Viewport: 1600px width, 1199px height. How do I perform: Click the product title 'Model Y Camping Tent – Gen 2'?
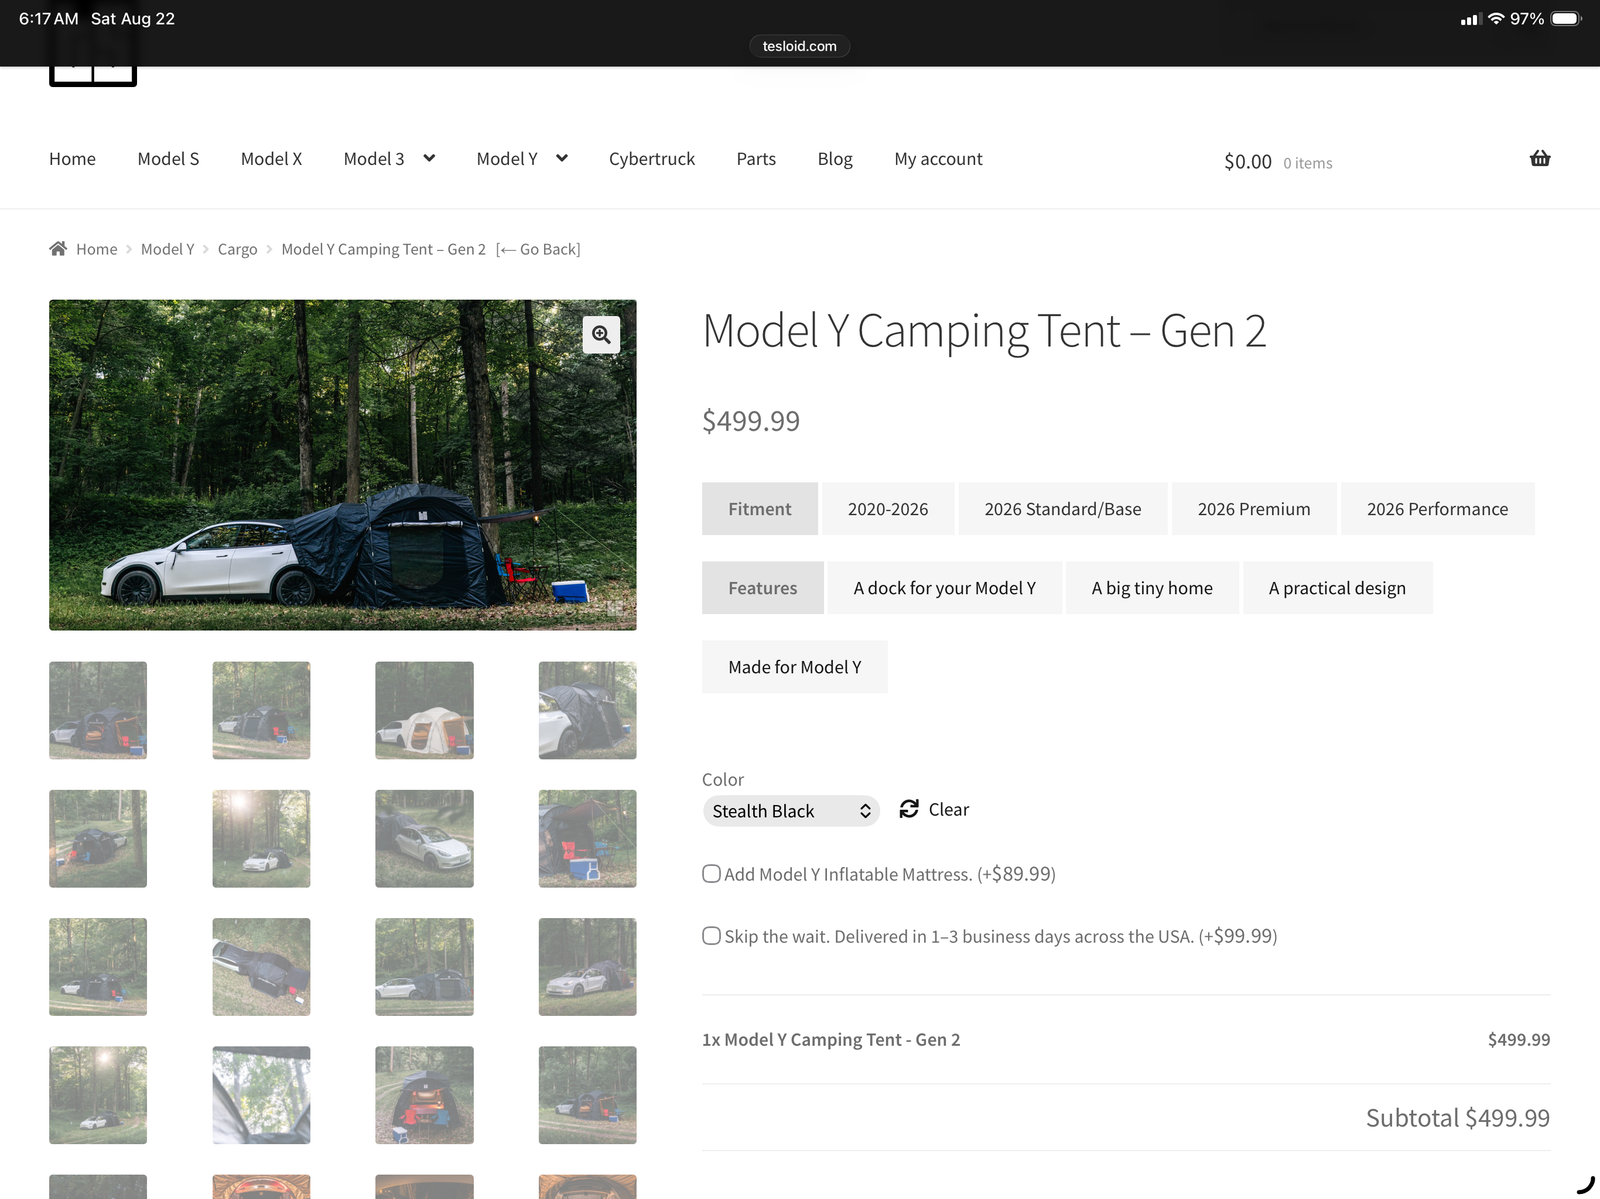point(985,331)
